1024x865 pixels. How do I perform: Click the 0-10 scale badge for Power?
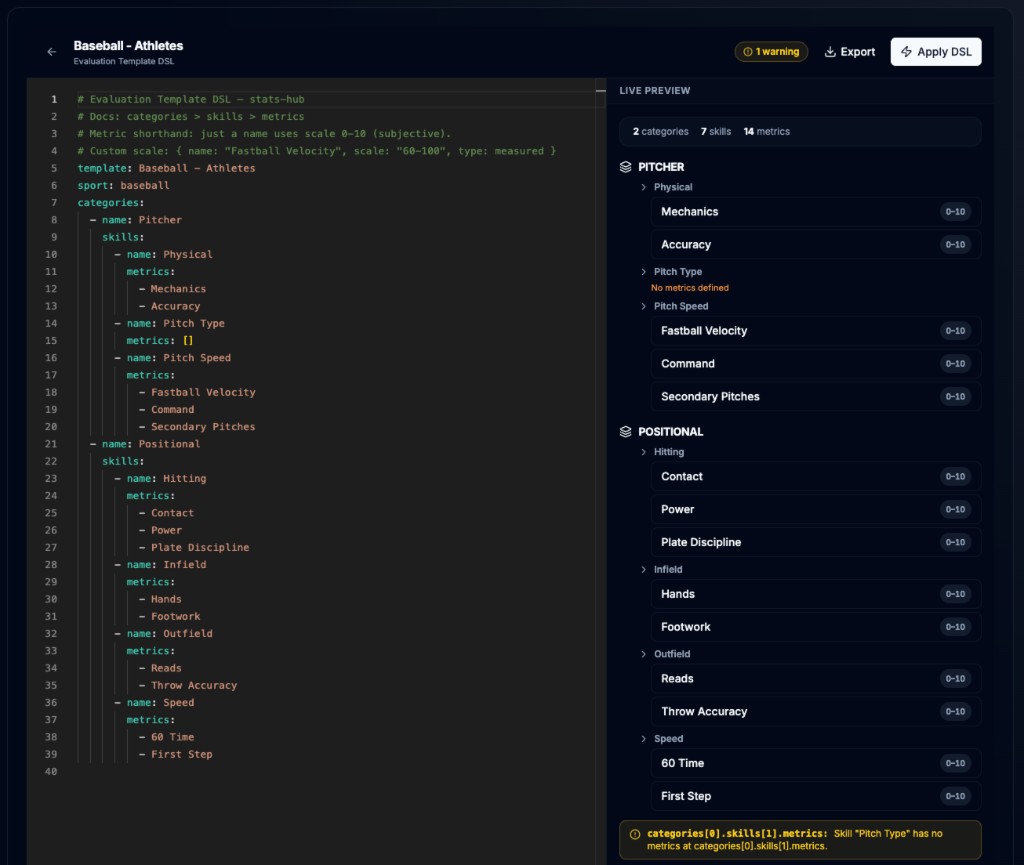[955, 509]
